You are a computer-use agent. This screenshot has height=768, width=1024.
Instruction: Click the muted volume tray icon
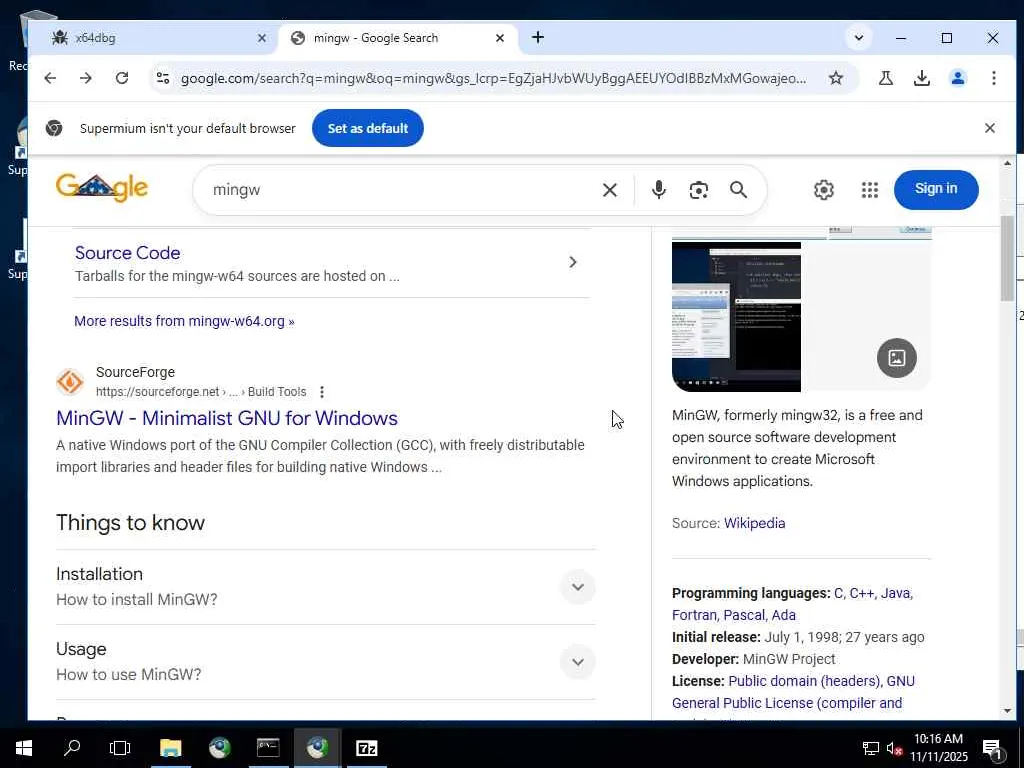click(894, 748)
